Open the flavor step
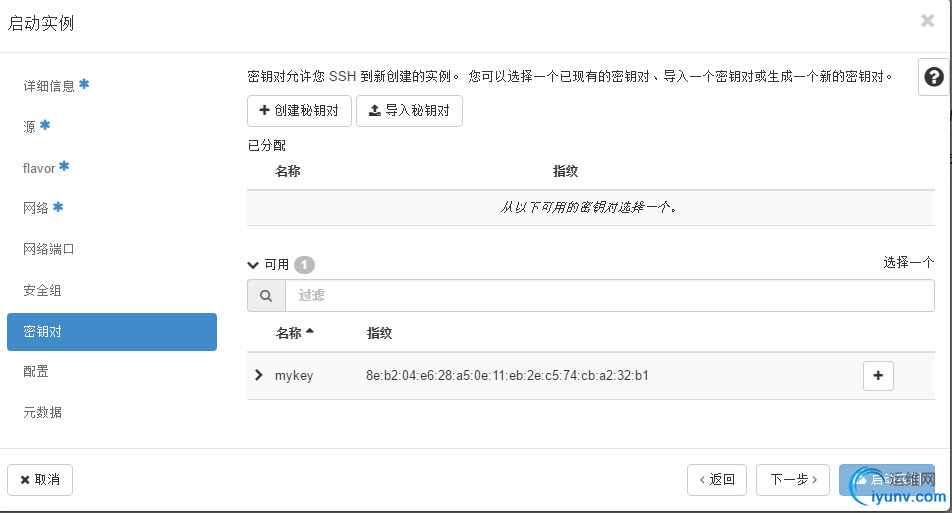The height and width of the screenshot is (513, 952). pos(46,168)
